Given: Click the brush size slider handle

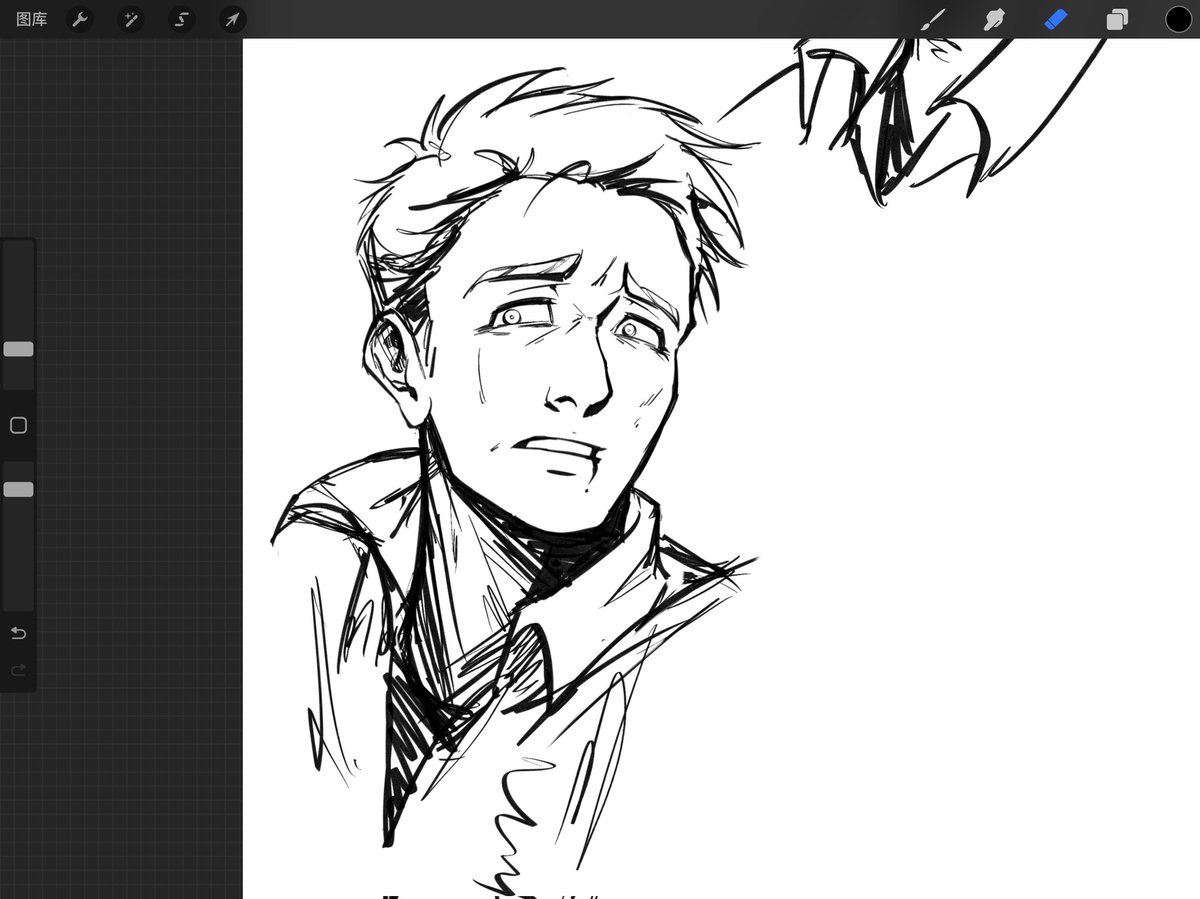Looking at the screenshot, I should coord(18,349).
